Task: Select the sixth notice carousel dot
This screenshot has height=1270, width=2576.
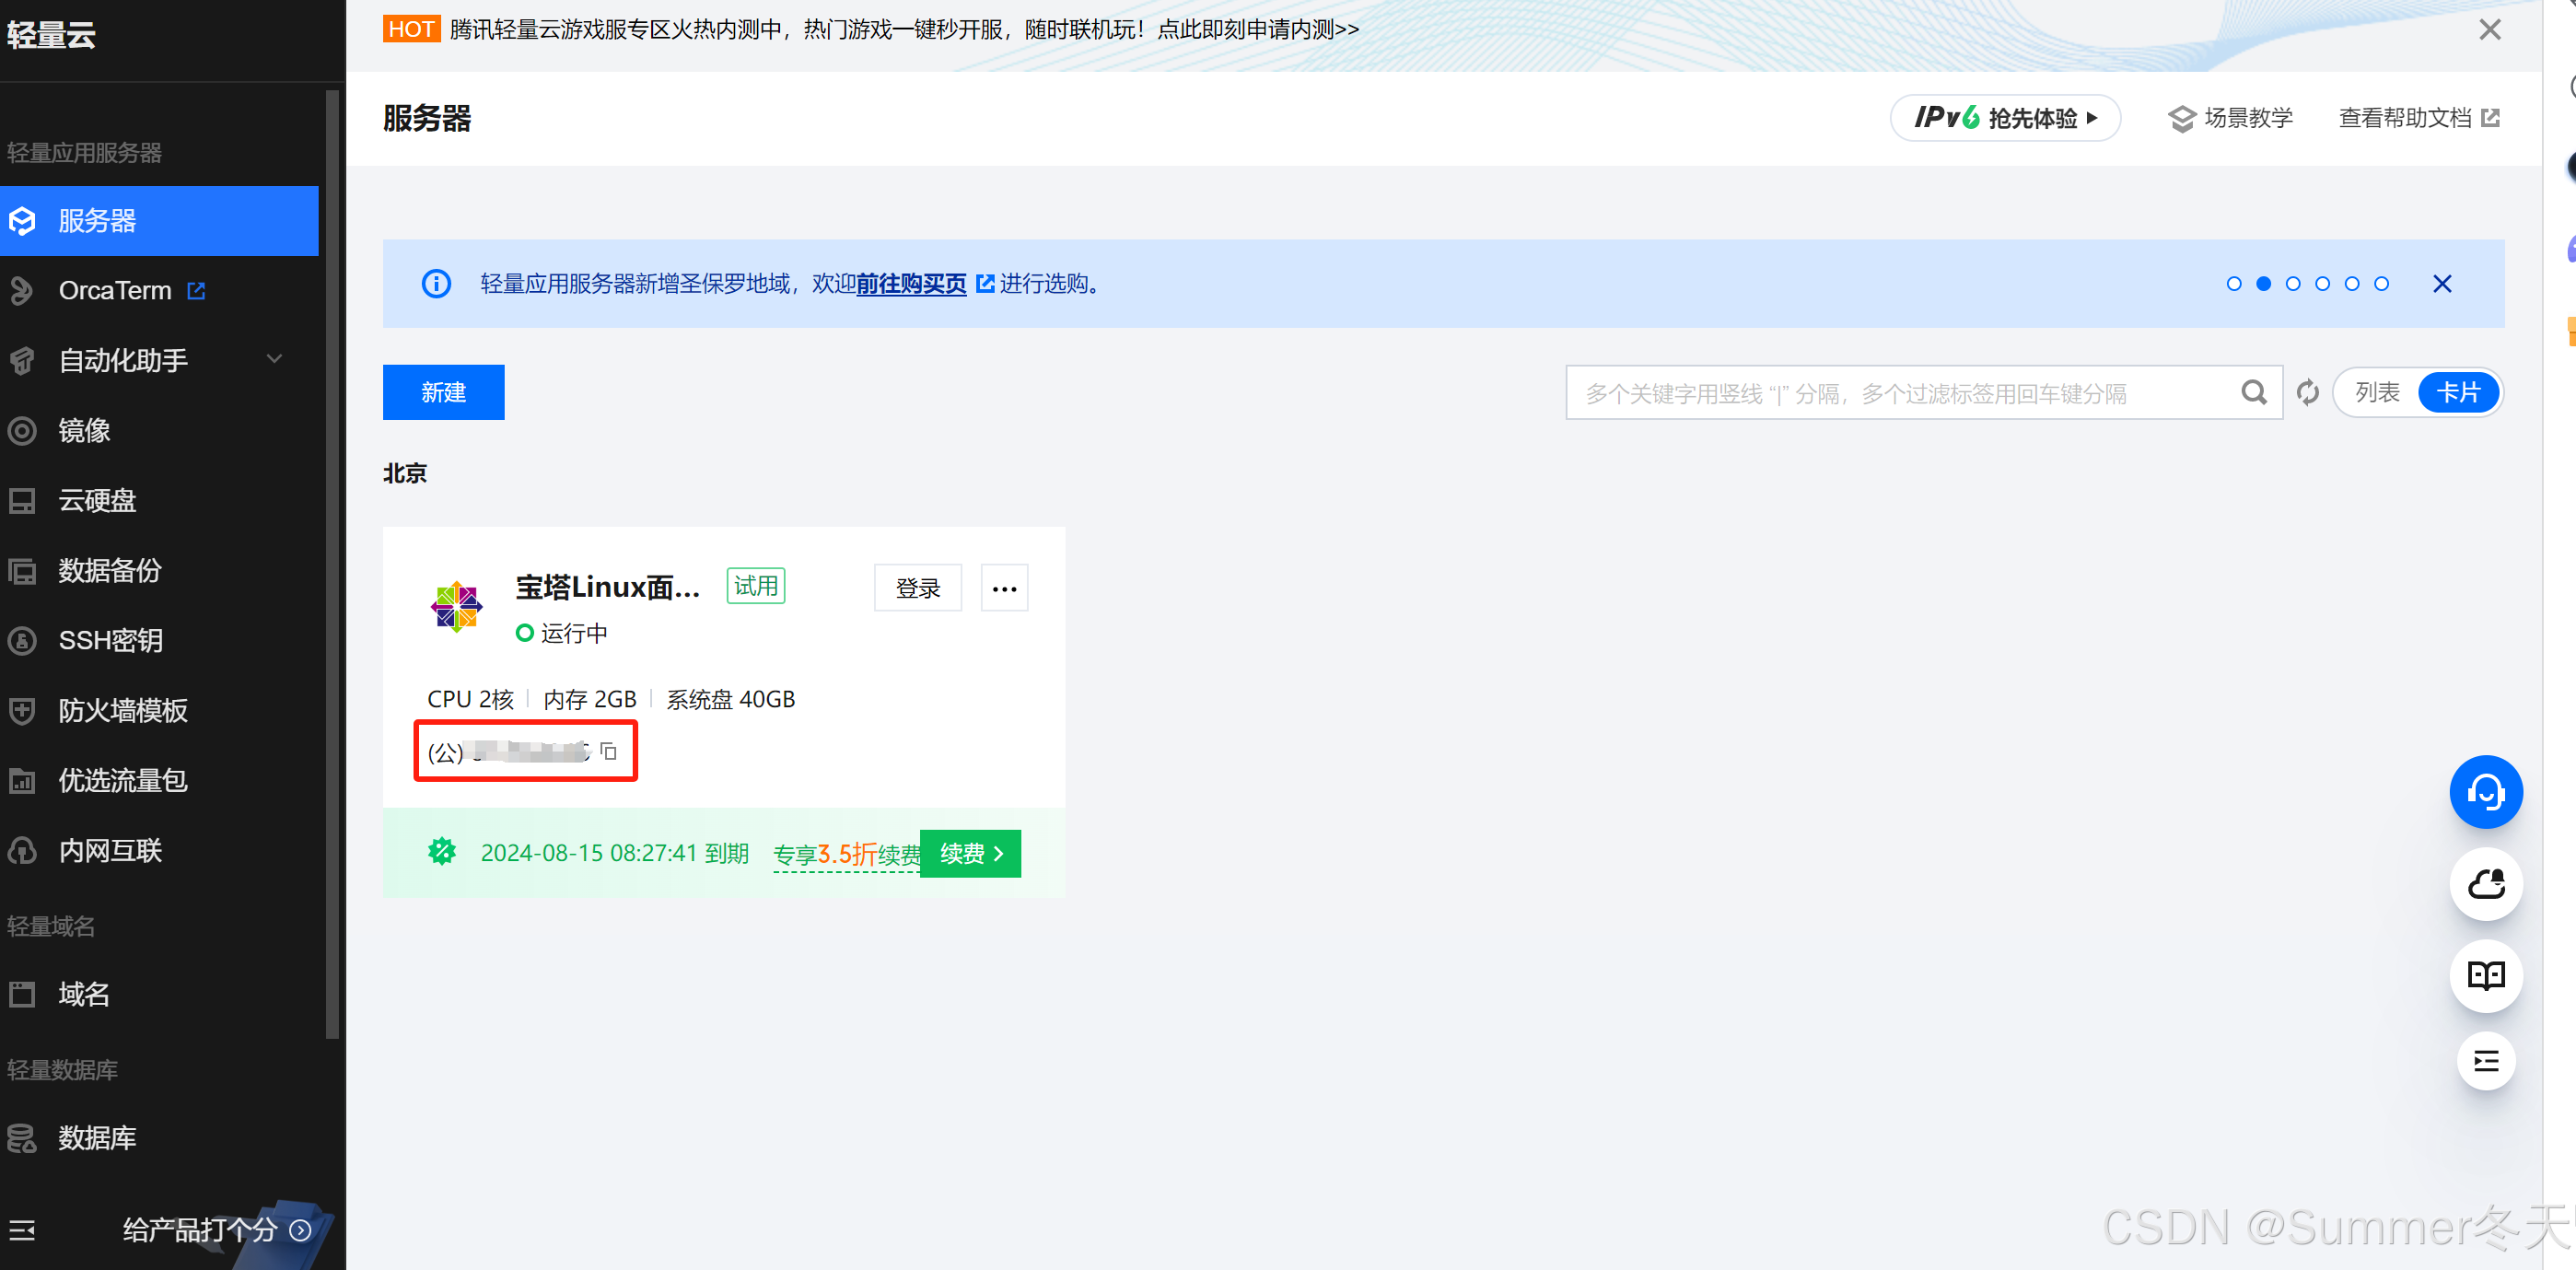Action: click(2382, 284)
